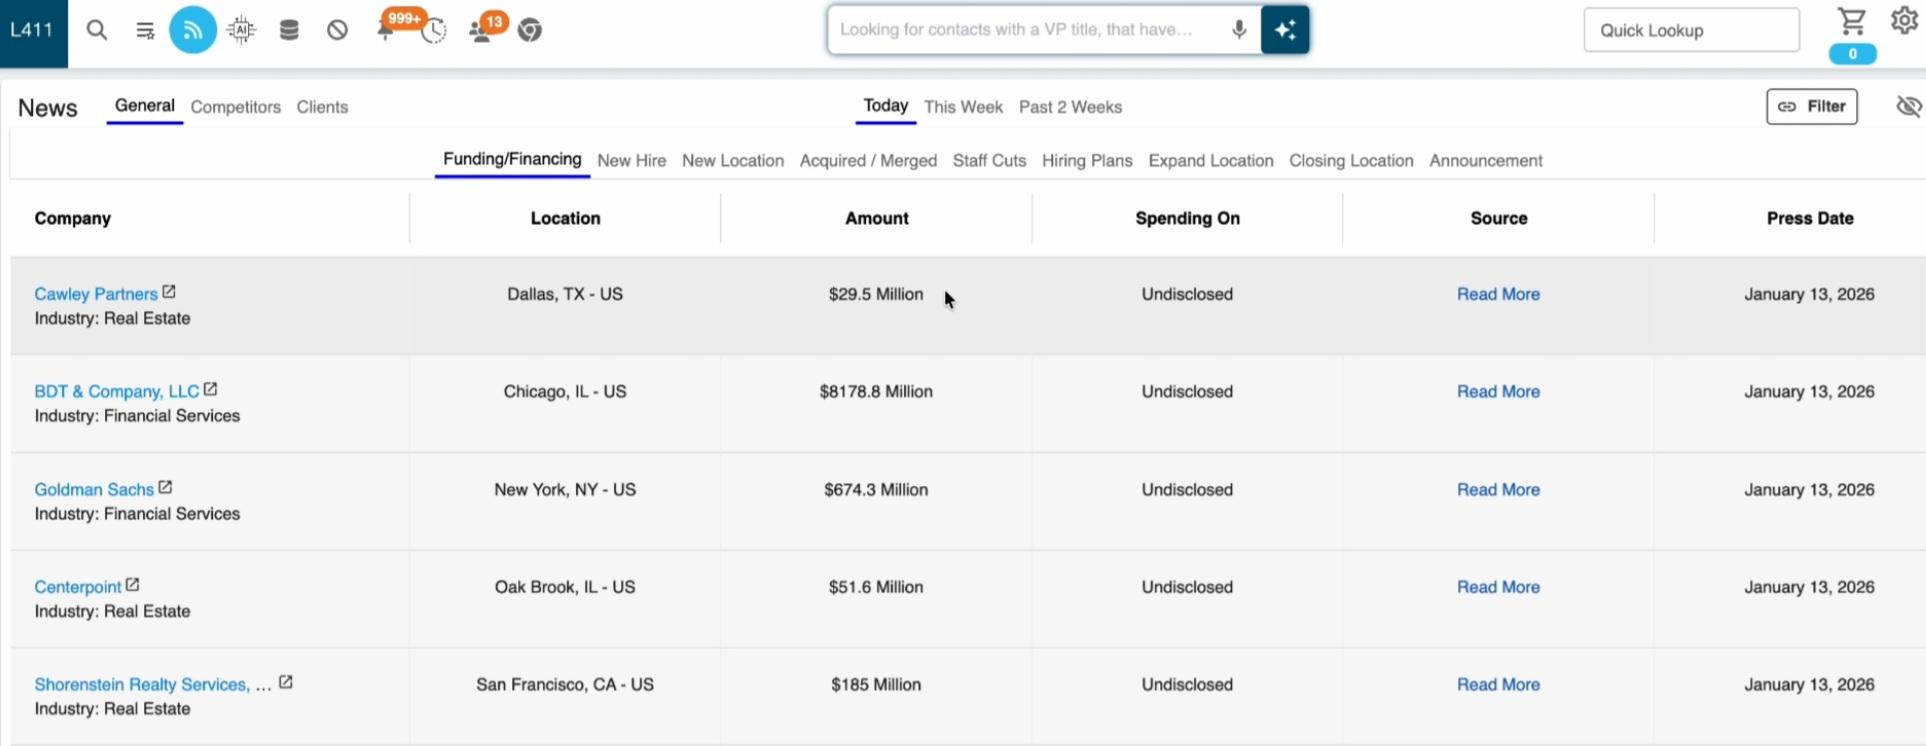Switch to the Hiring Plans tab
The height and width of the screenshot is (746, 1926).
(x=1087, y=161)
